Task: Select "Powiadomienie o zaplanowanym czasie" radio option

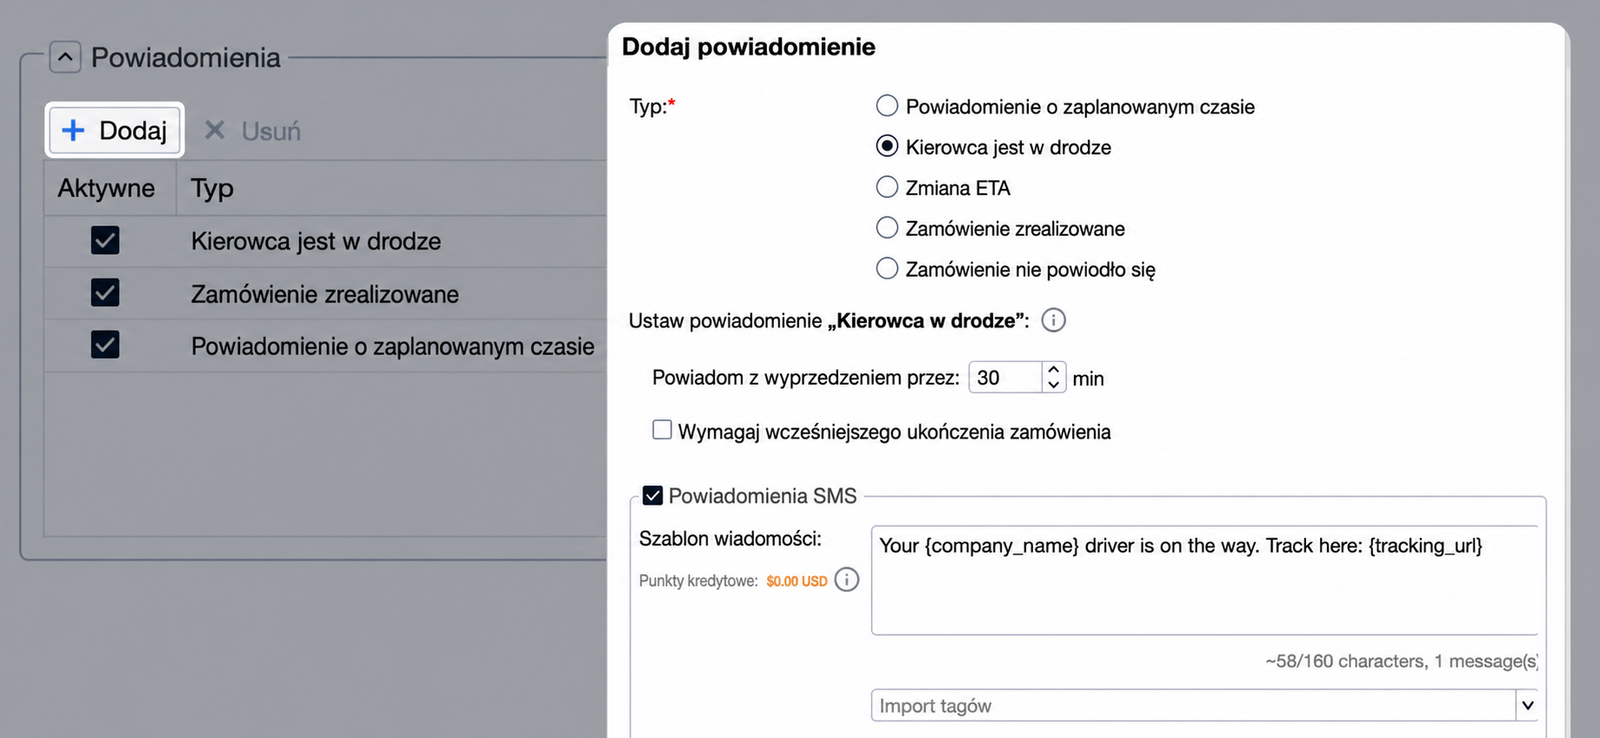Action: click(x=887, y=106)
